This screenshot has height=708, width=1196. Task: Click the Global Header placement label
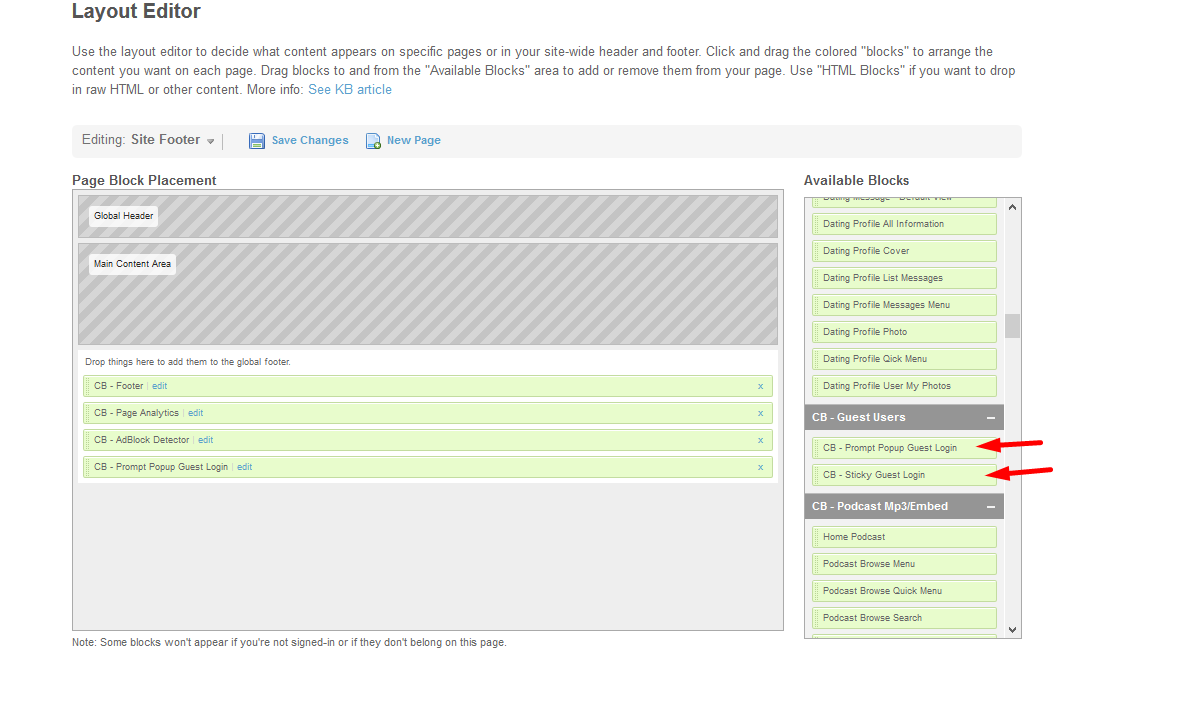tap(123, 216)
